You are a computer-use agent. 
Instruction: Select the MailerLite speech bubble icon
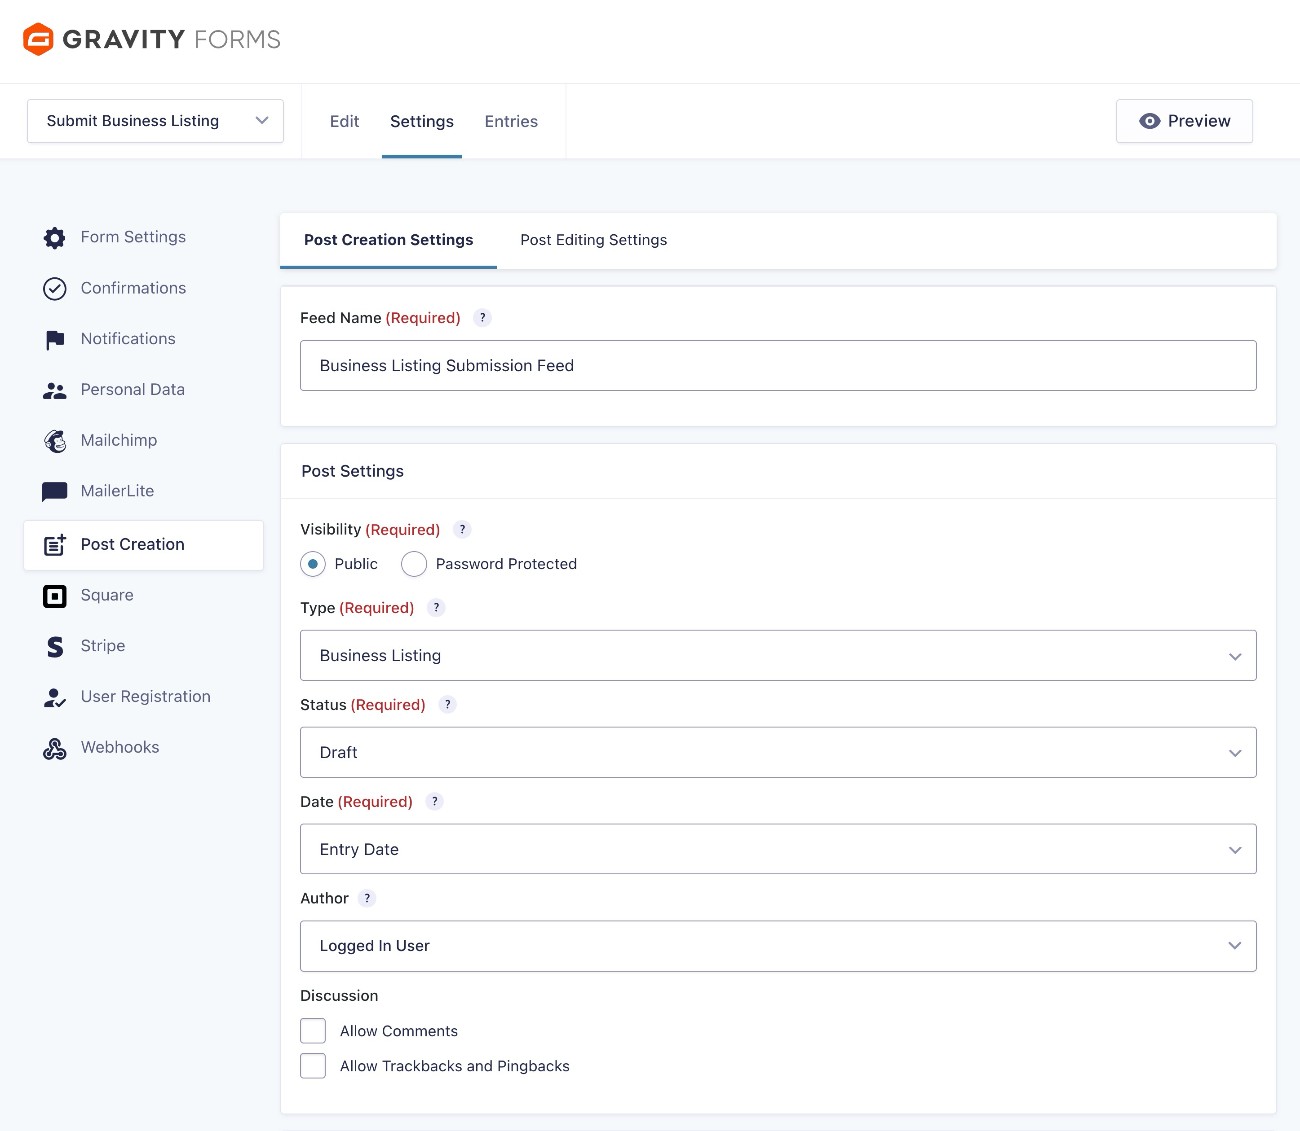(55, 491)
